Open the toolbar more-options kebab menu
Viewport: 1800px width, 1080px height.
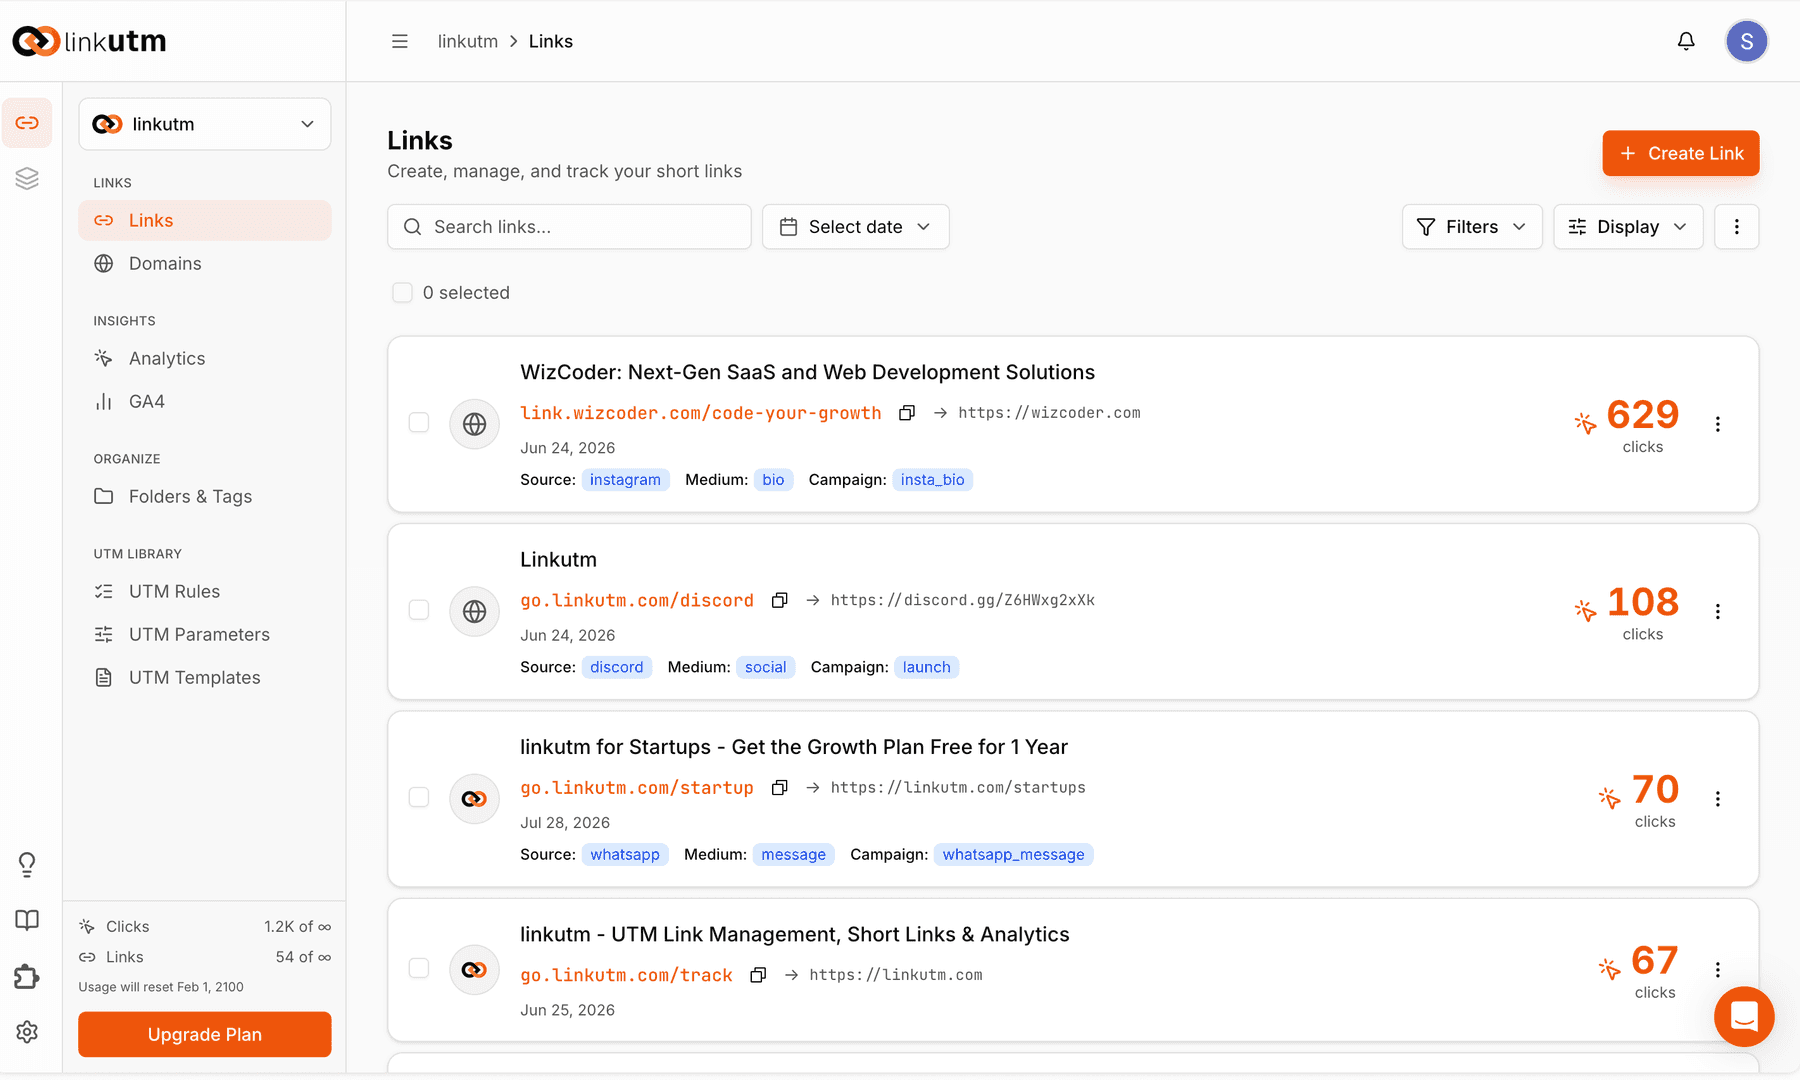coord(1737,227)
